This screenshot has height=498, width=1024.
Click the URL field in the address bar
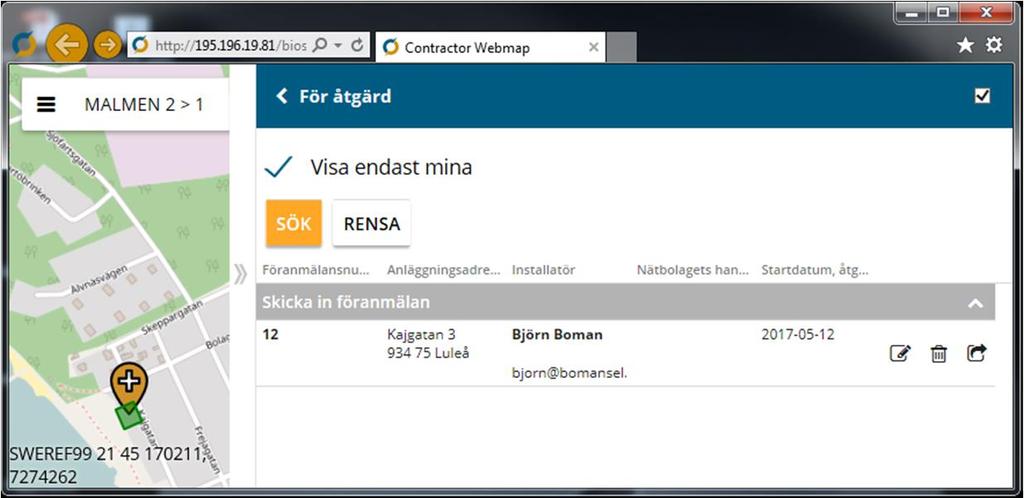(231, 46)
